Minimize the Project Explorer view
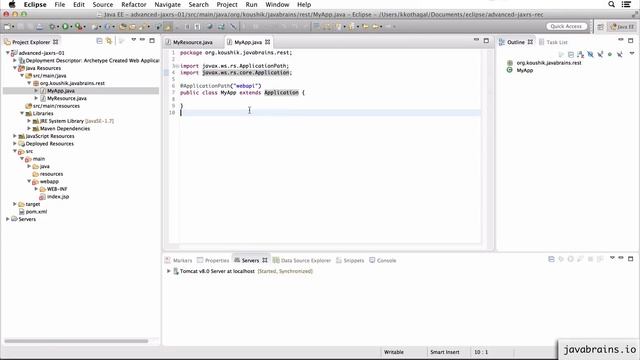 pyautogui.click(x=142, y=40)
